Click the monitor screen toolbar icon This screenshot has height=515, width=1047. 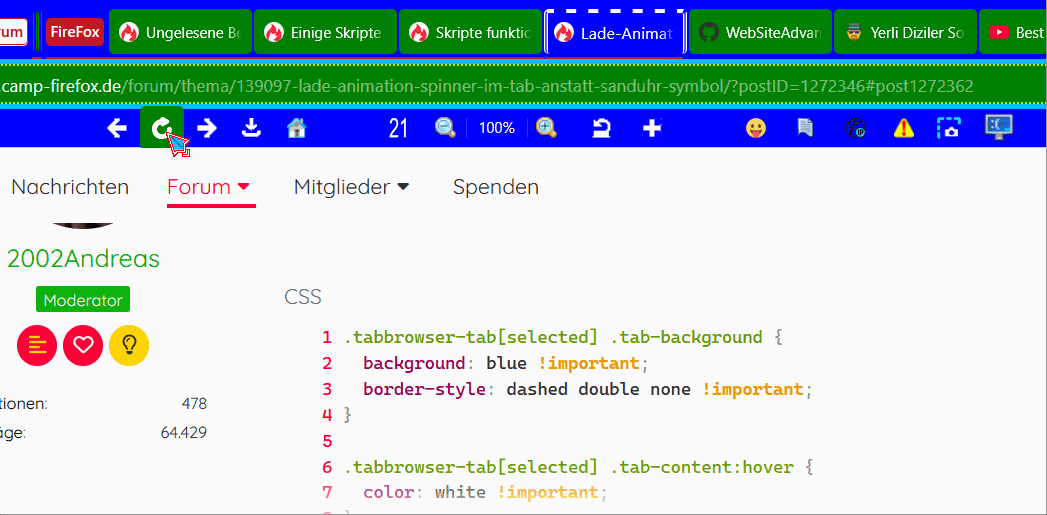(999, 127)
